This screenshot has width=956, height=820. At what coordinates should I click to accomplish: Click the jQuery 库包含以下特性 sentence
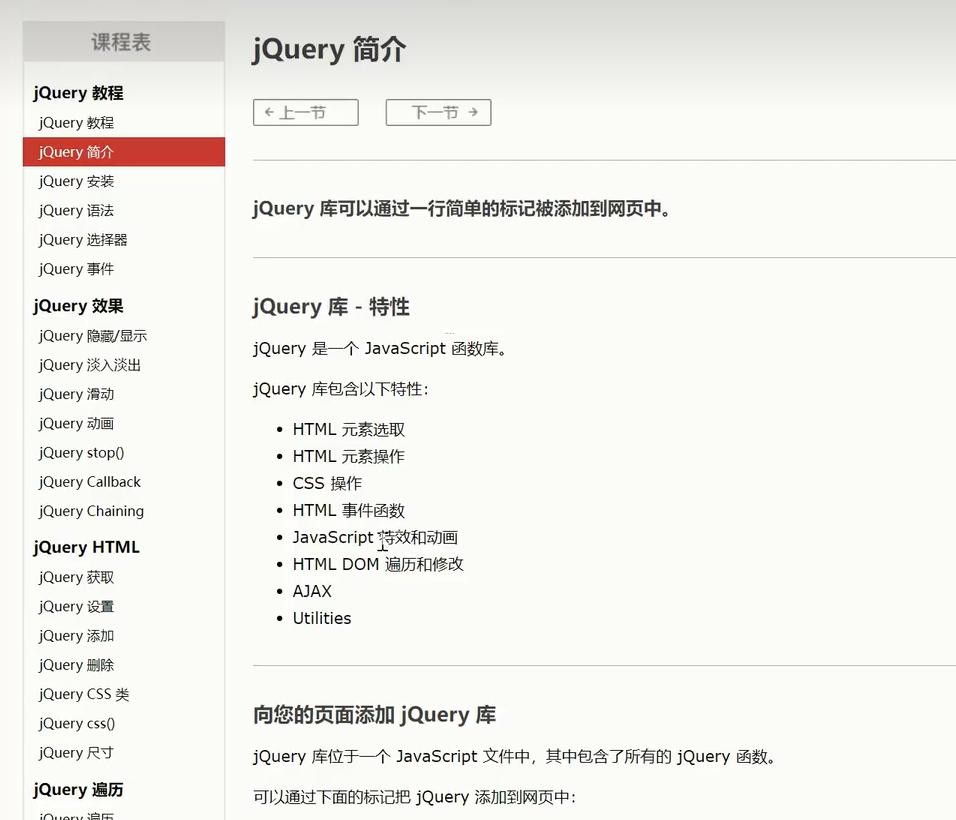click(341, 390)
